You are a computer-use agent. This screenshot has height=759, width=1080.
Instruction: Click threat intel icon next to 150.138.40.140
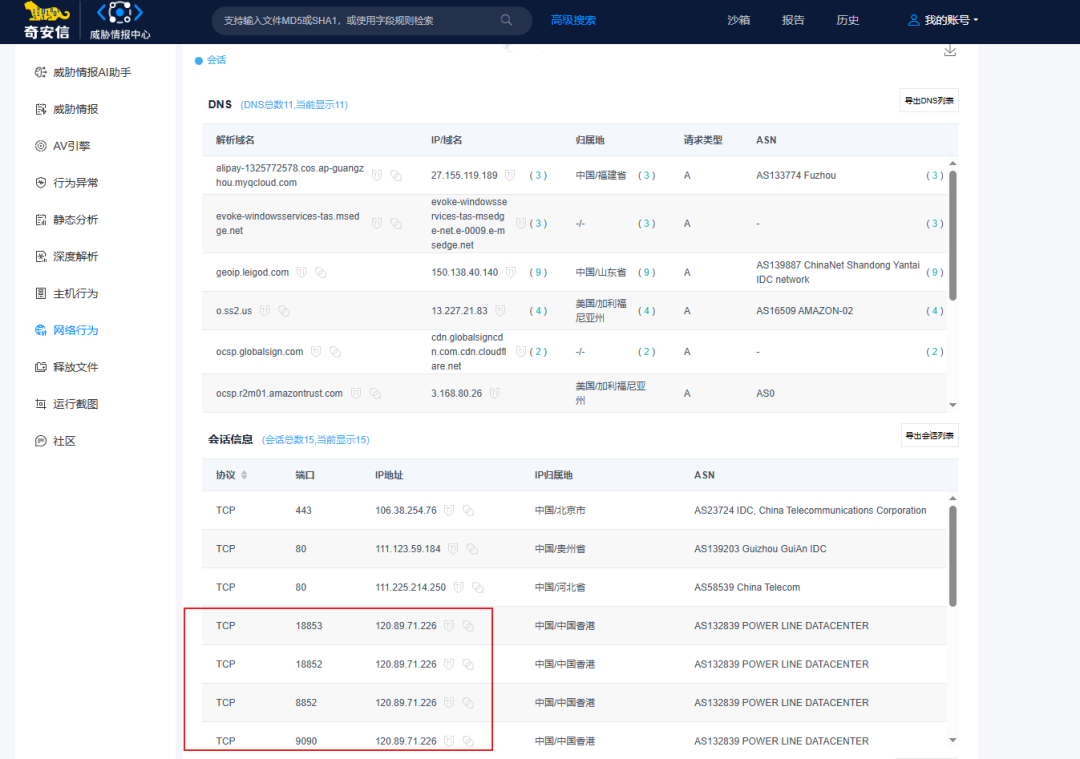pyautogui.click(x=510, y=272)
